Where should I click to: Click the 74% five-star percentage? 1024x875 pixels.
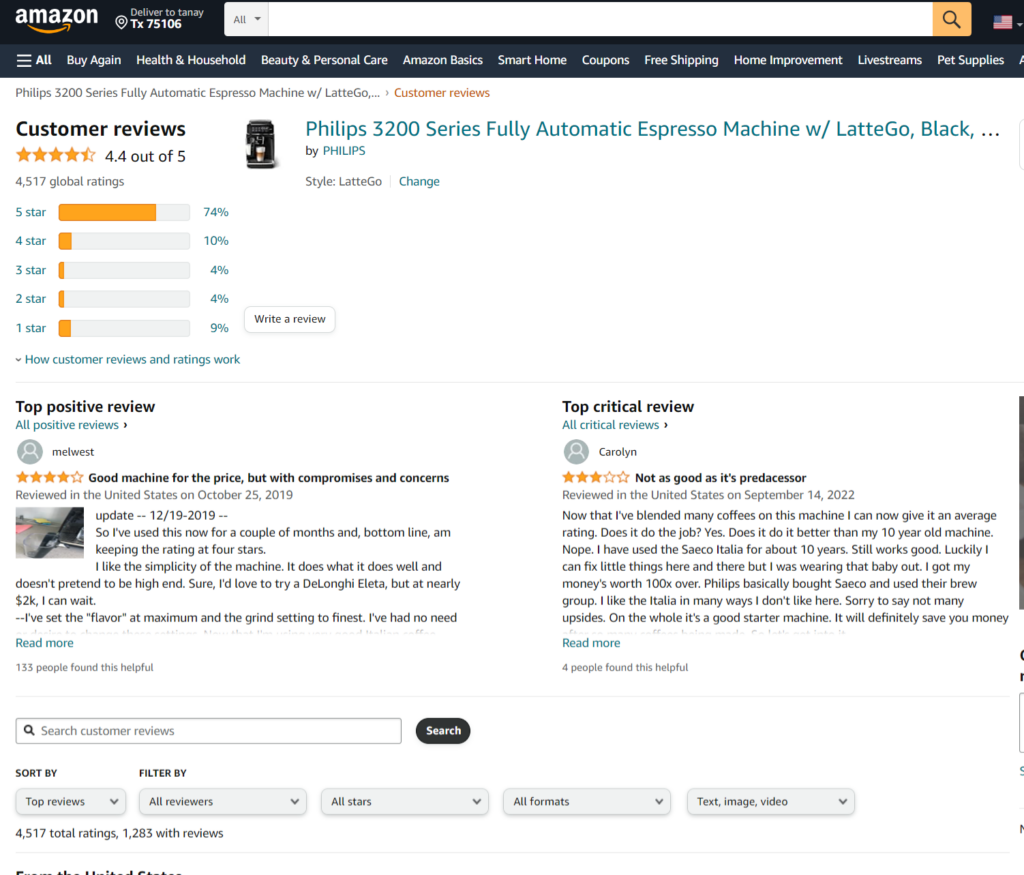point(216,212)
